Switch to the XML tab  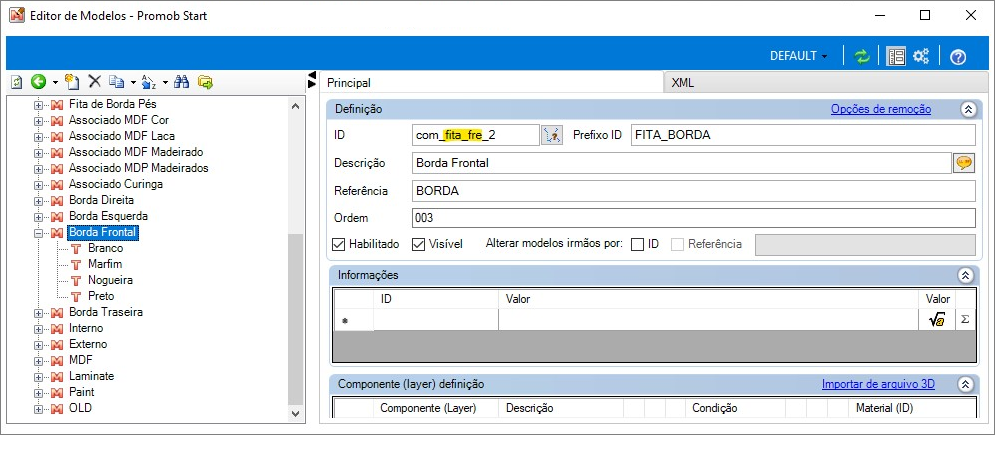coord(683,83)
